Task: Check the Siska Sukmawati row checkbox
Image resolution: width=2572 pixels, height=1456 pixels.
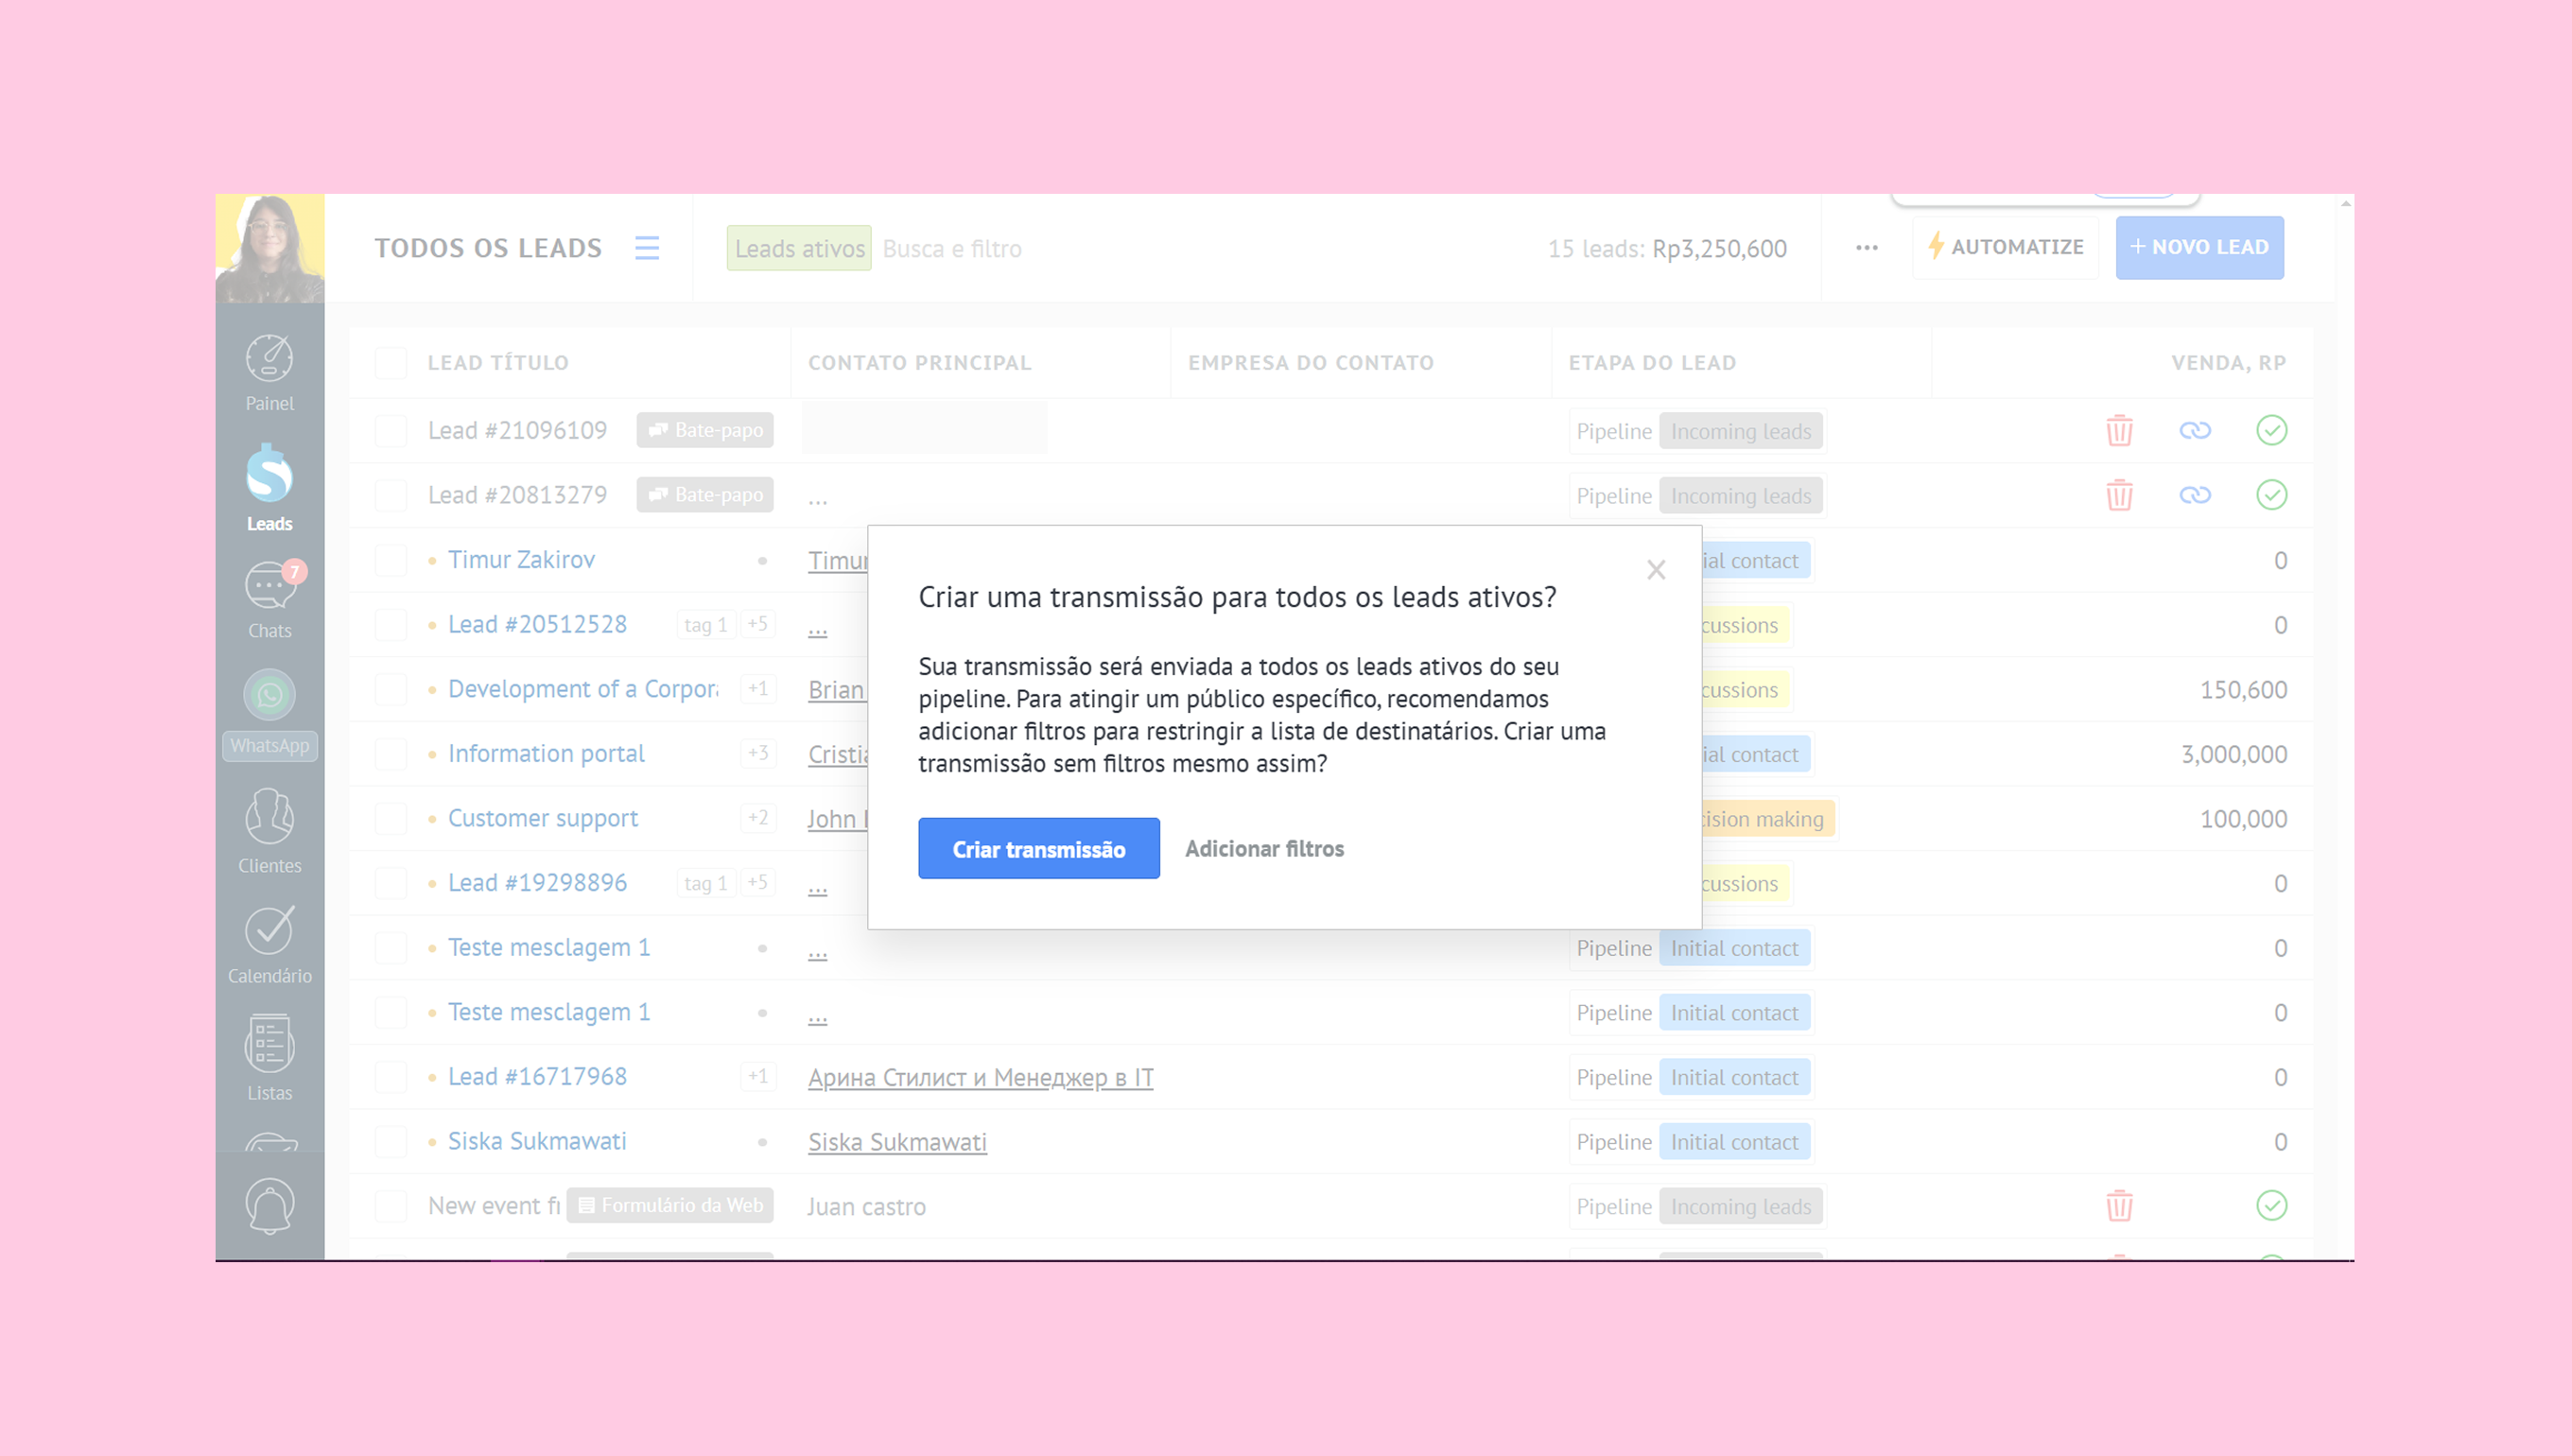Action: pyautogui.click(x=390, y=1142)
